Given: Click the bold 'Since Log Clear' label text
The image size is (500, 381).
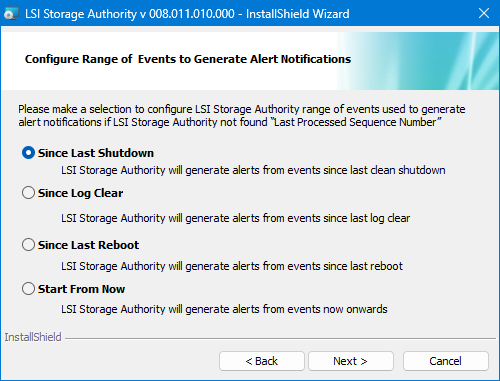Looking at the screenshot, I should [80, 193].
